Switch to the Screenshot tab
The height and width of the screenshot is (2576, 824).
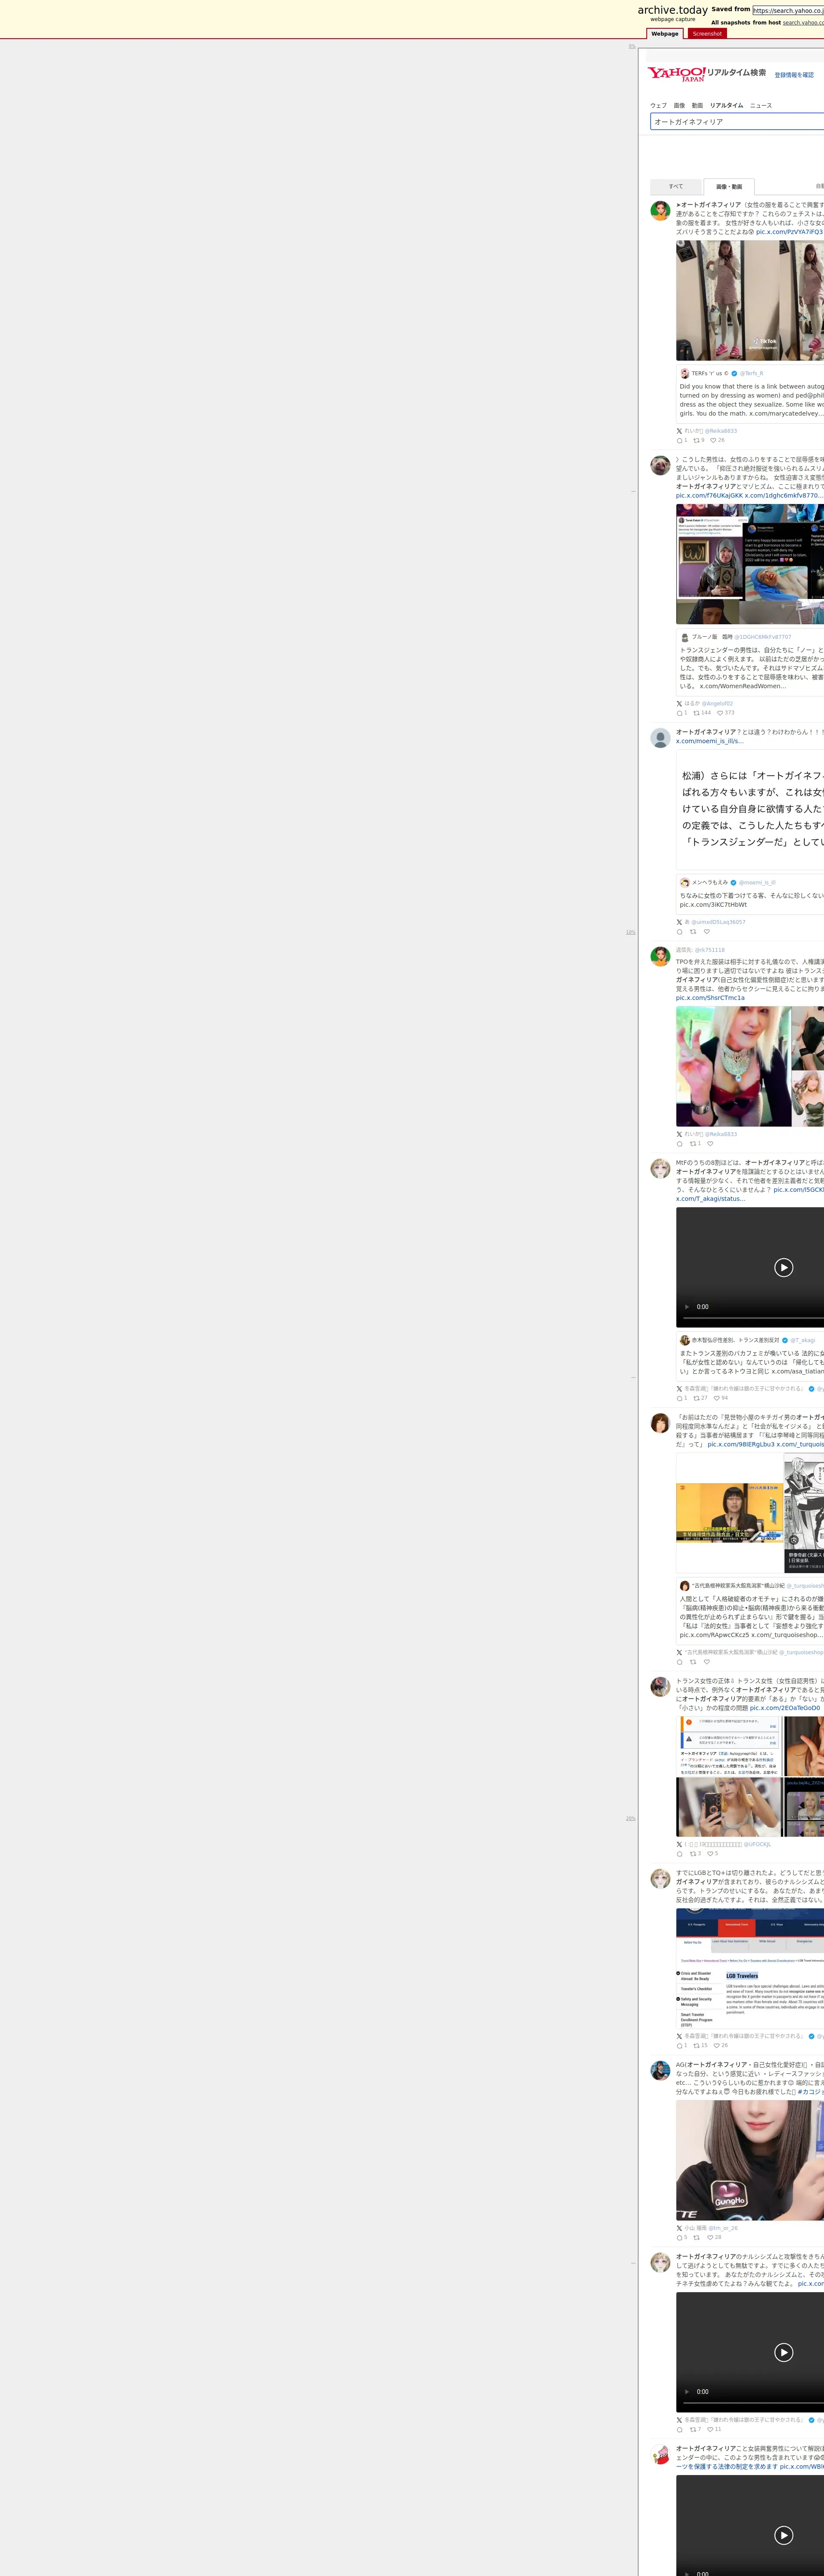[x=707, y=33]
